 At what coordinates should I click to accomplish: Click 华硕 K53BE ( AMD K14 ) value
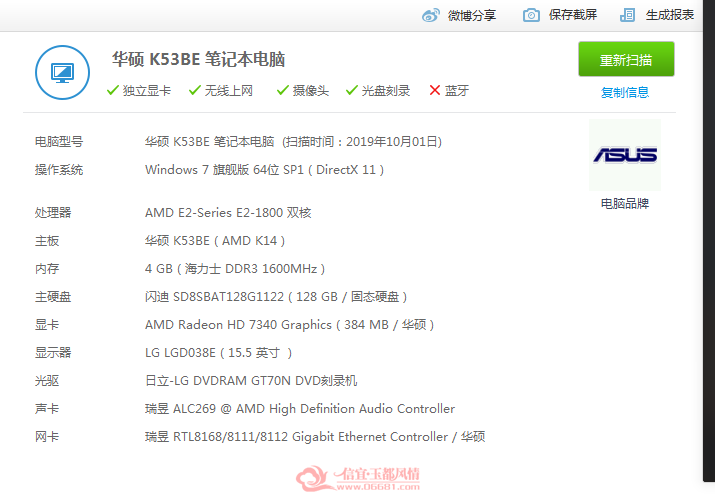(x=215, y=241)
